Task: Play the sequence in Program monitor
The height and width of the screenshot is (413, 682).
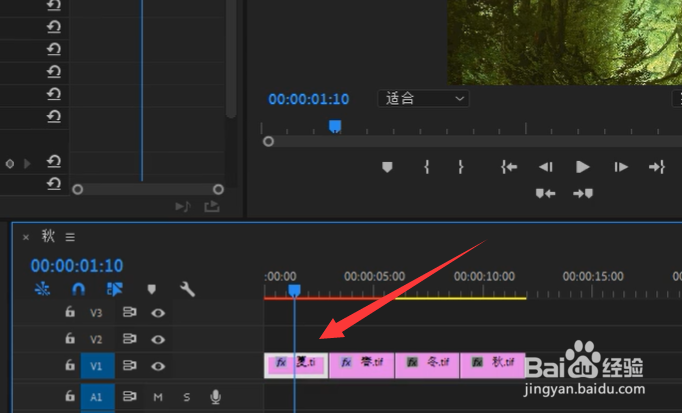Action: 582,167
